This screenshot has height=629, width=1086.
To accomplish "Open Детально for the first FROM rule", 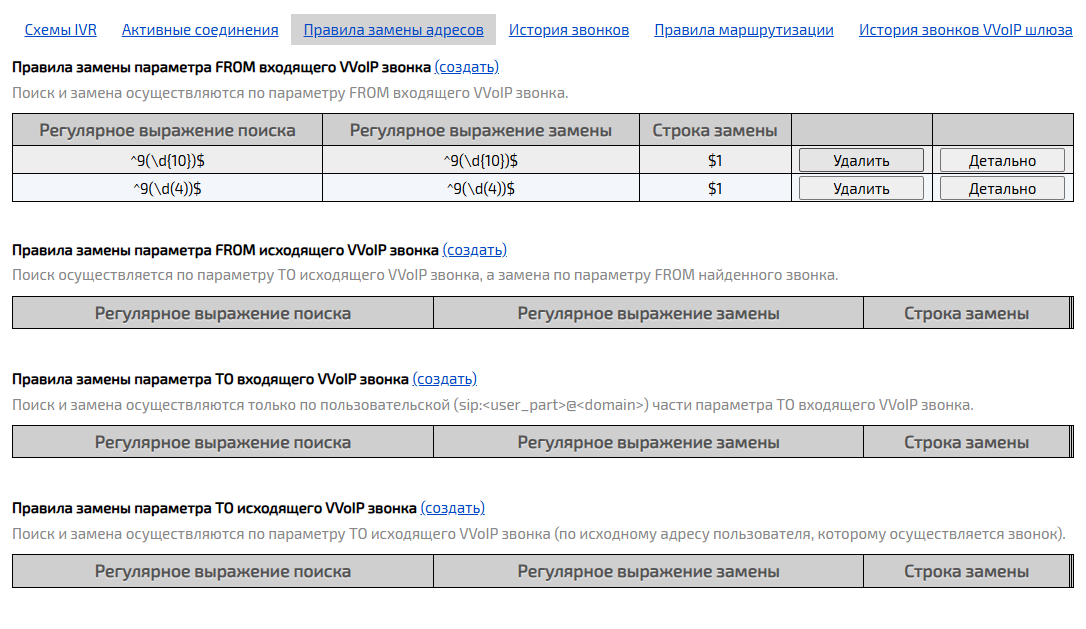I will [1002, 158].
